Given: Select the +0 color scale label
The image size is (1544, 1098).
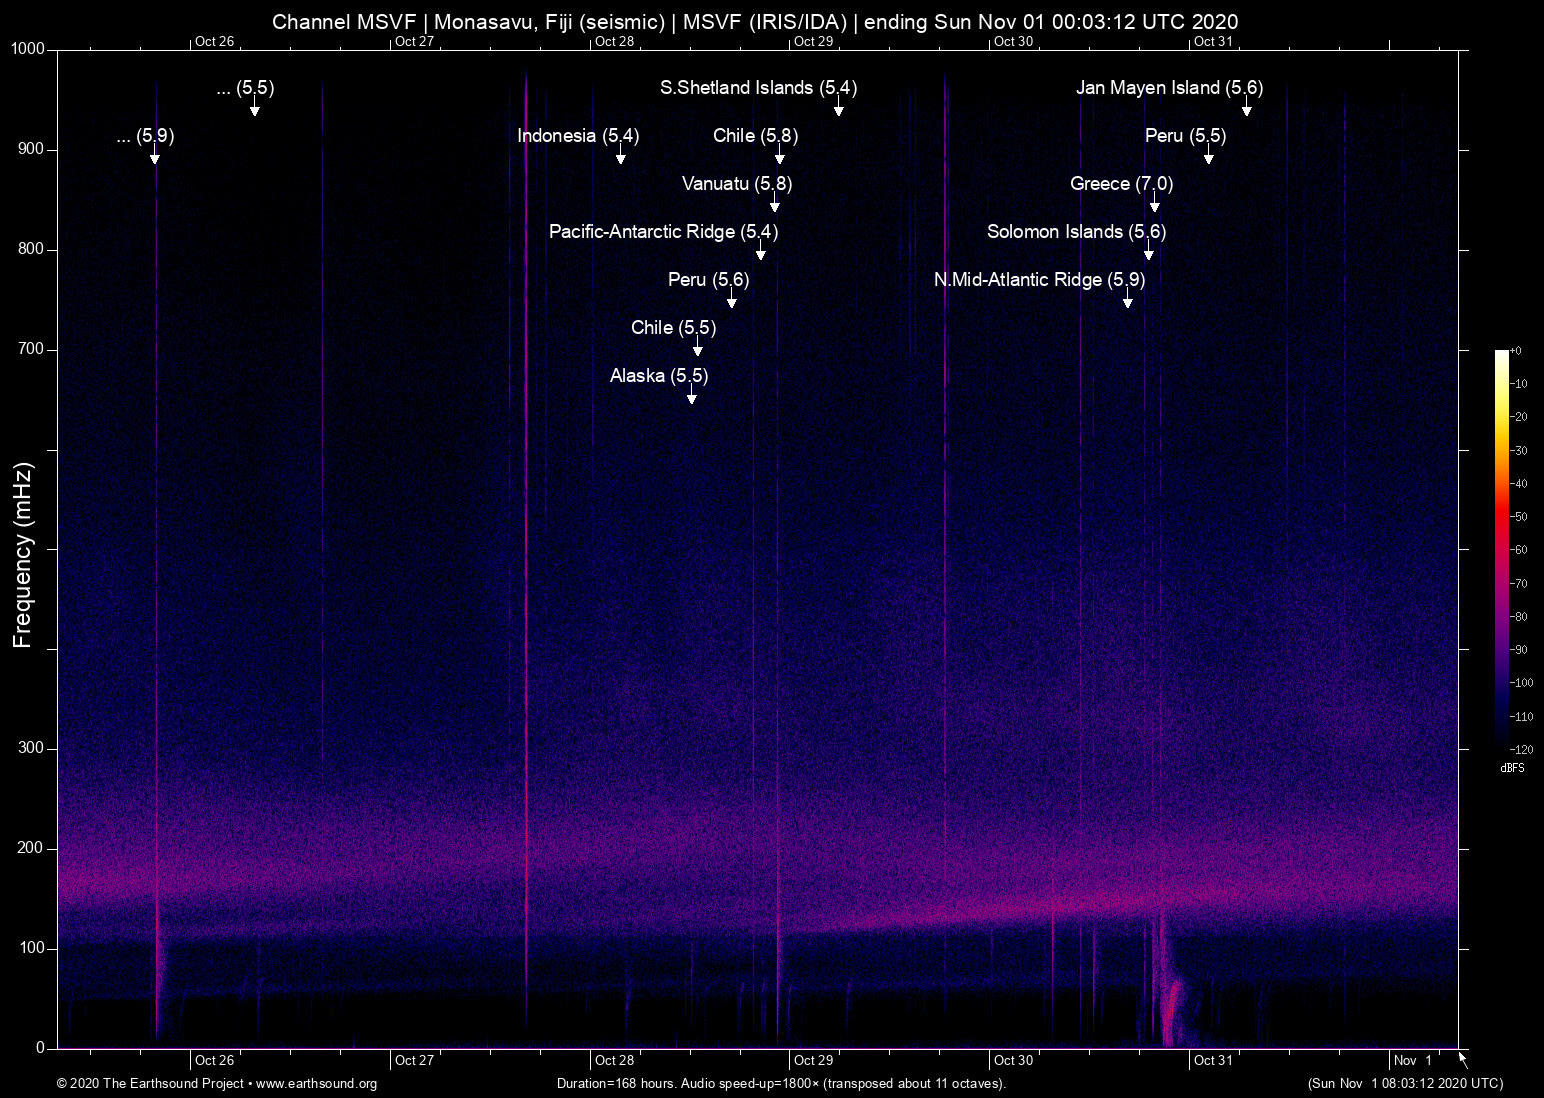Looking at the screenshot, I should tap(1516, 351).
